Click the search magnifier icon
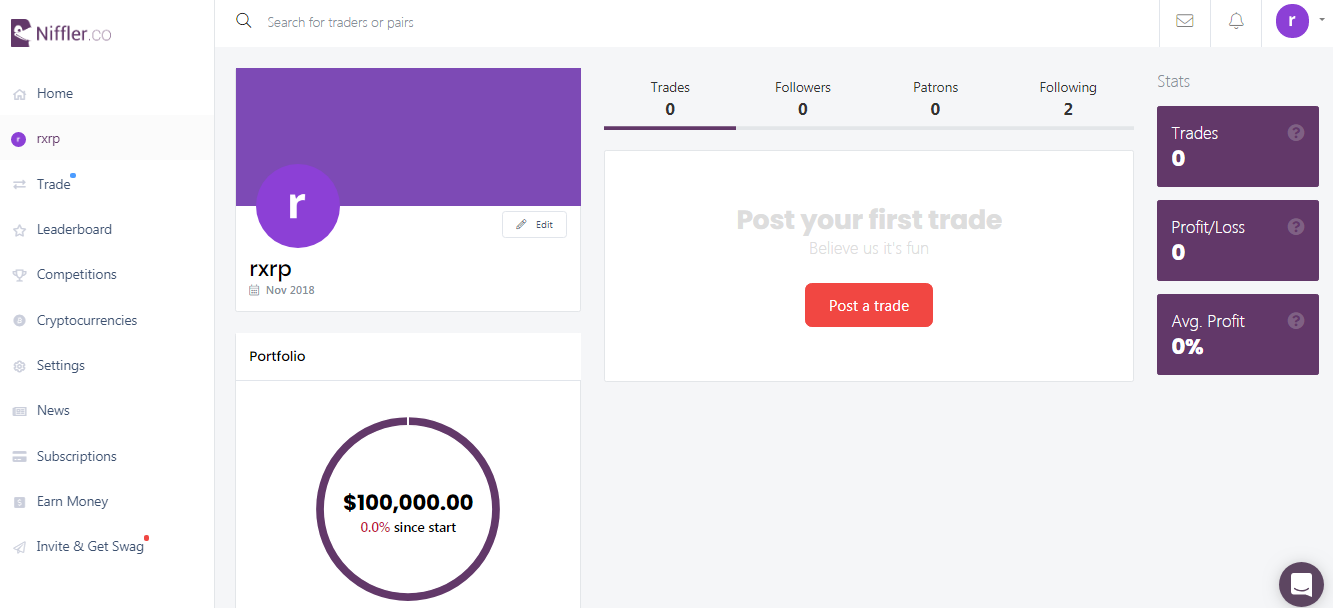 (243, 21)
